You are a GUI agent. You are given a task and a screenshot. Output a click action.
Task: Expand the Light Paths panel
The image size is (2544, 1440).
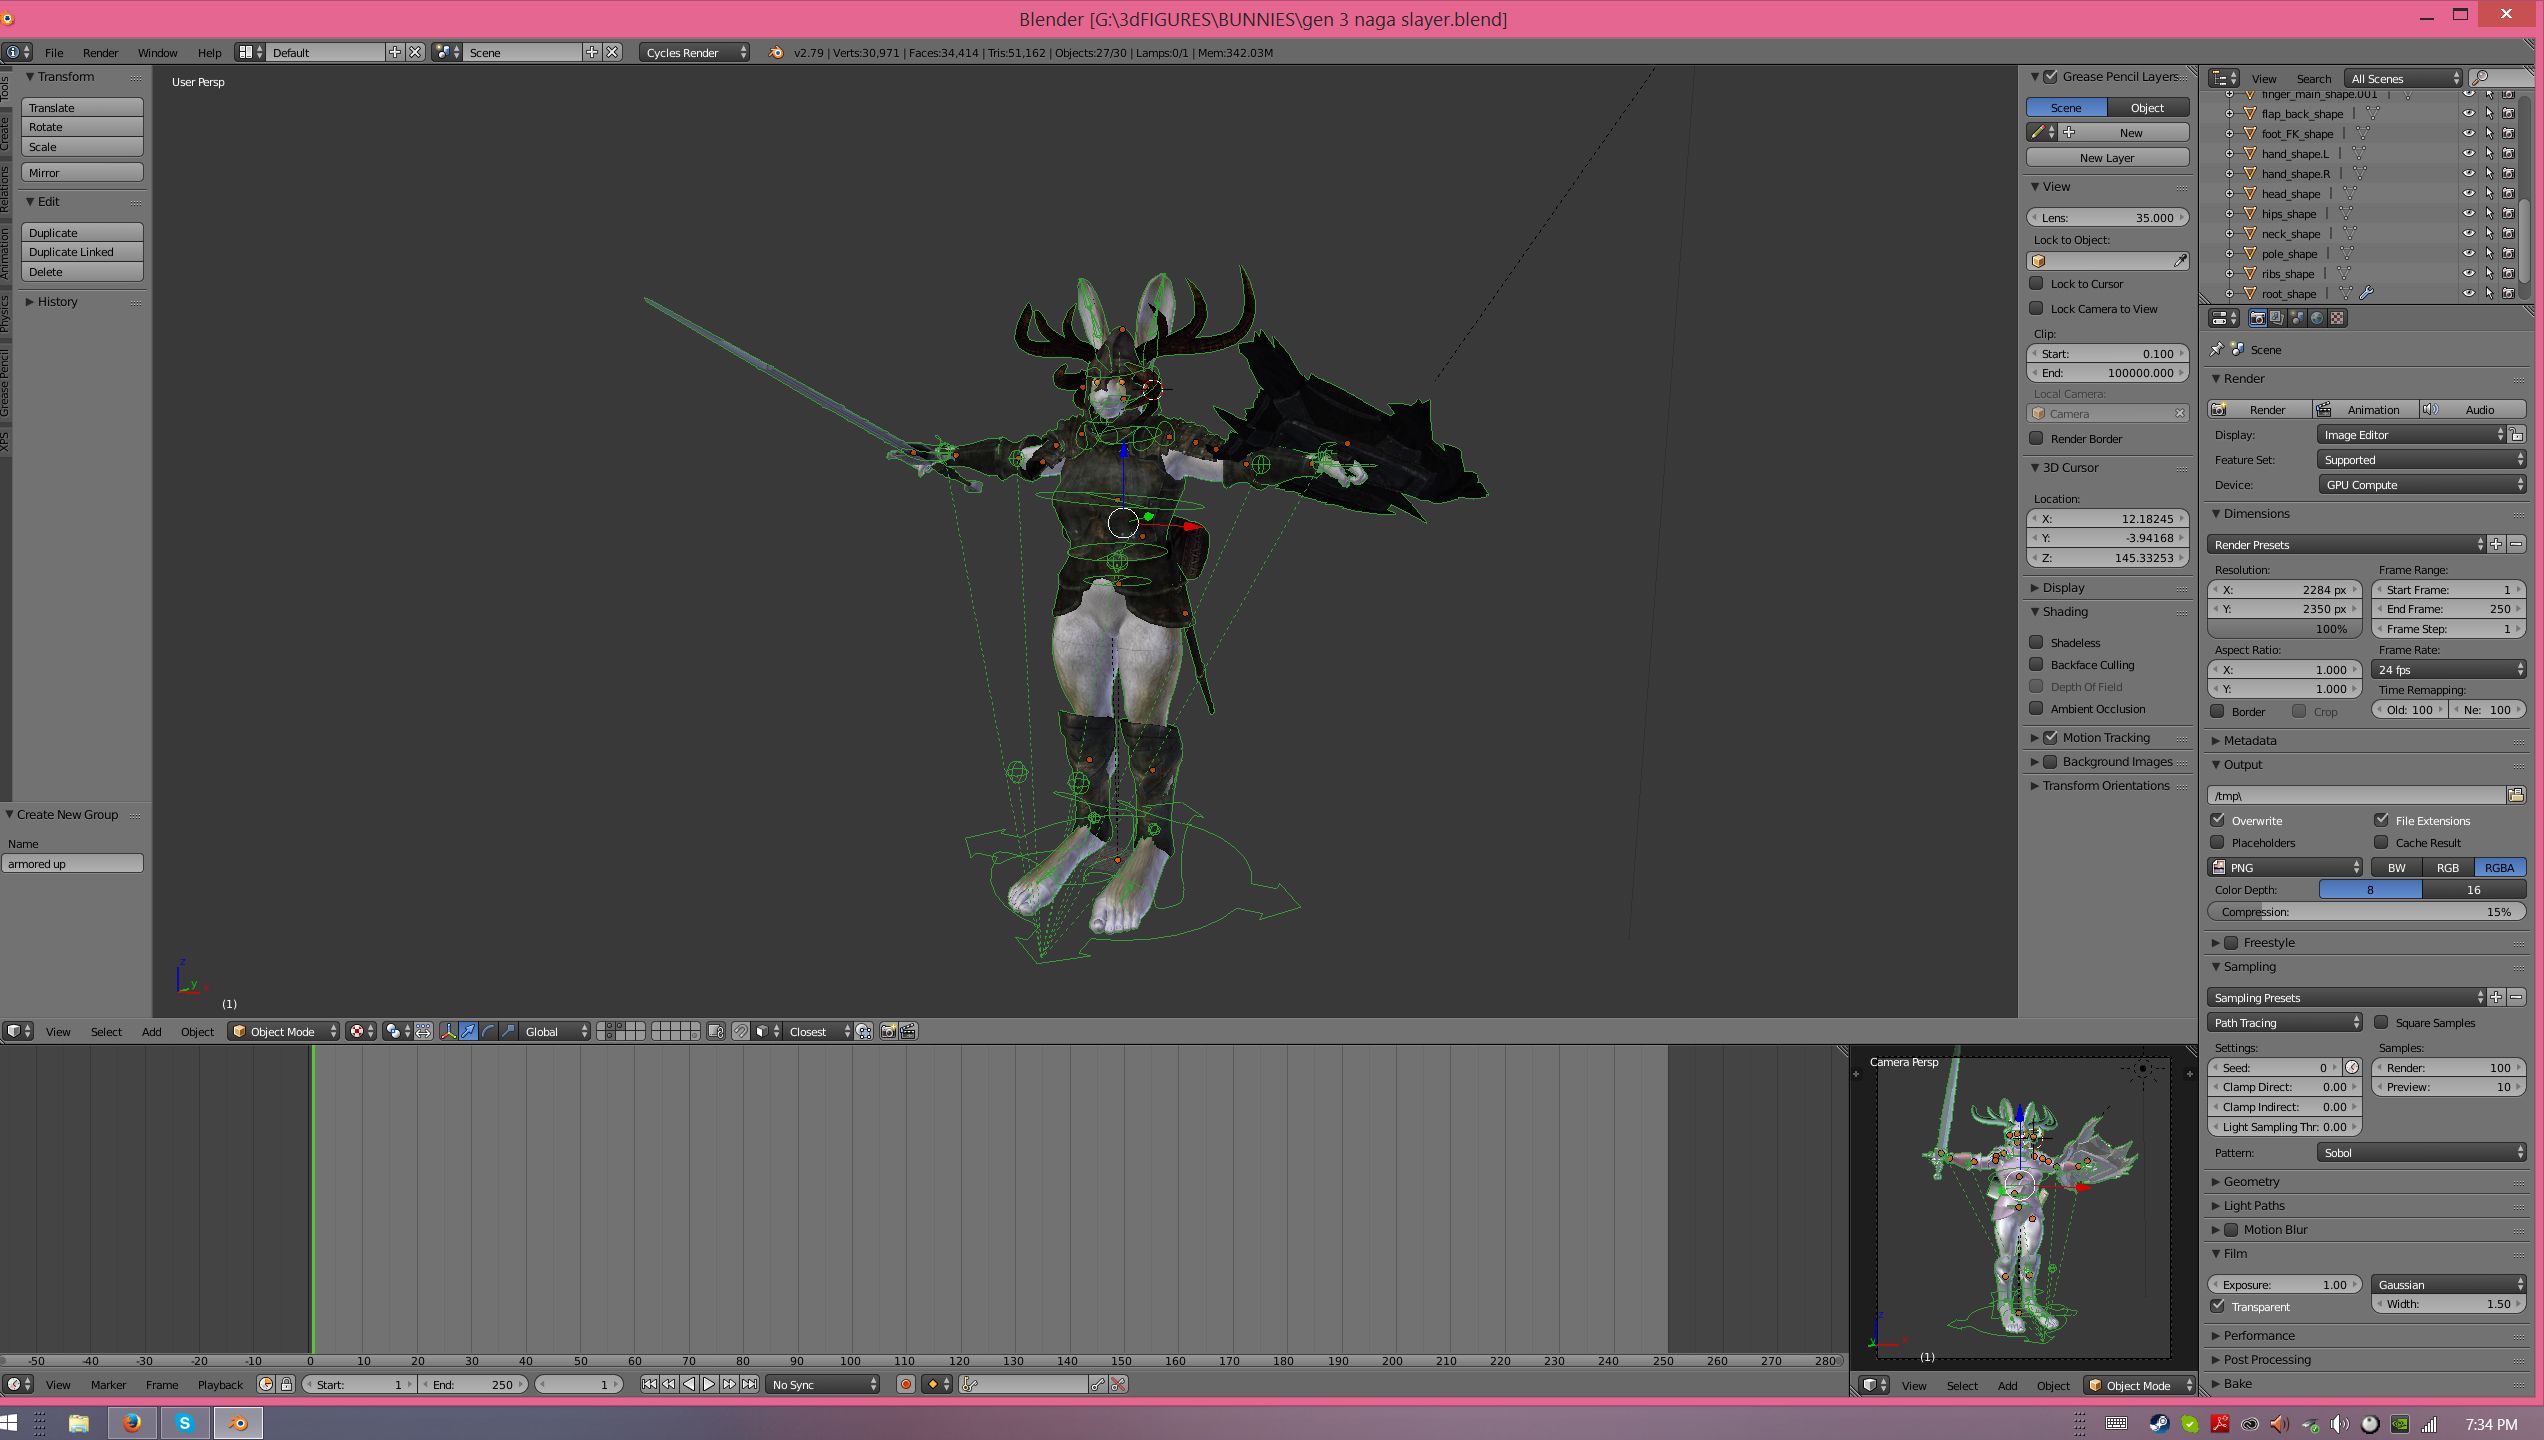point(2253,1205)
